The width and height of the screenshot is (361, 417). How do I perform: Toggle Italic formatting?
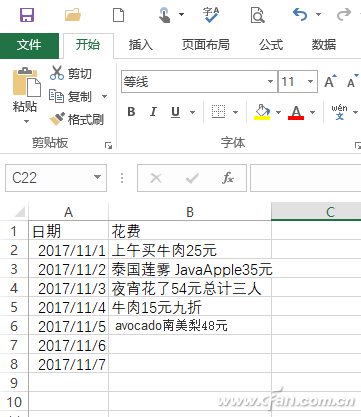tap(153, 112)
